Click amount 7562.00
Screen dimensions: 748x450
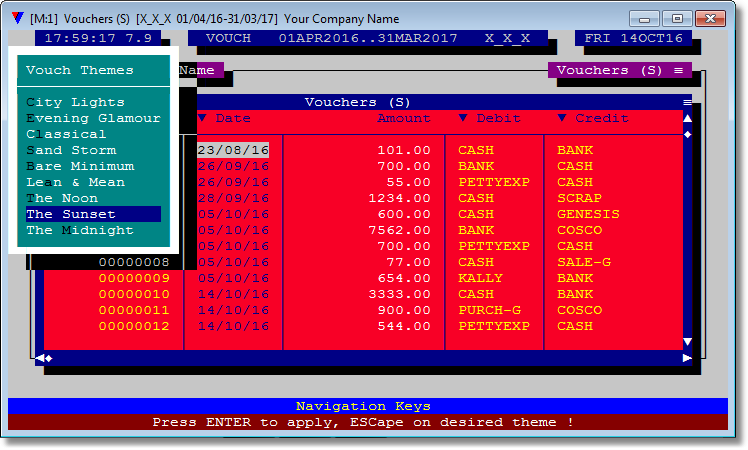399,230
